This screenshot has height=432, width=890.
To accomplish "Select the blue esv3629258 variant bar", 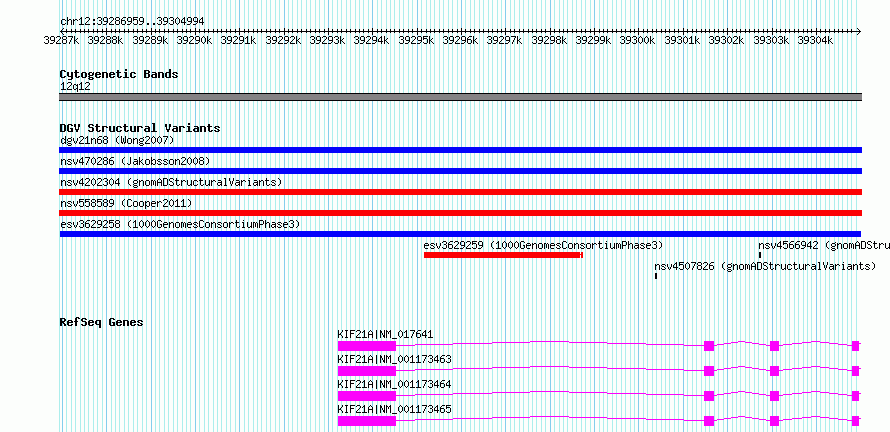I will point(460,234).
